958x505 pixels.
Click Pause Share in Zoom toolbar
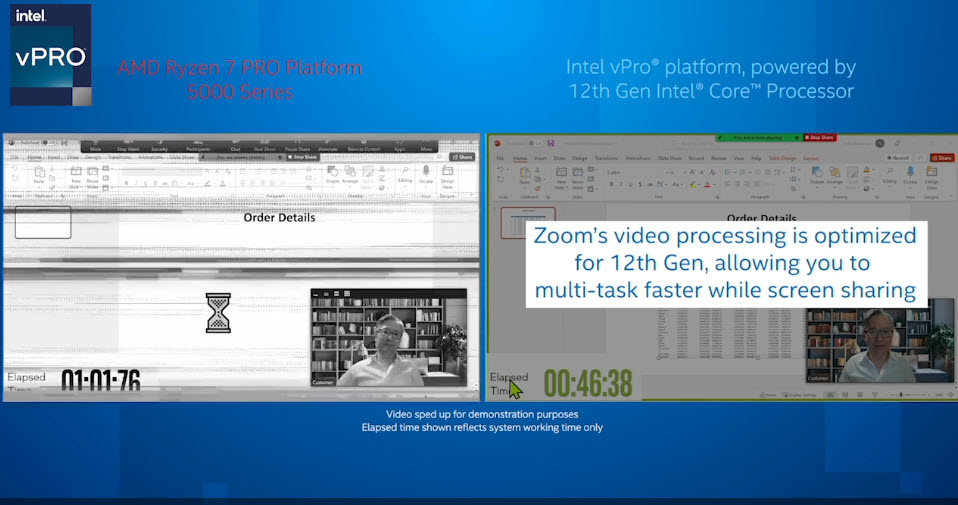point(298,146)
